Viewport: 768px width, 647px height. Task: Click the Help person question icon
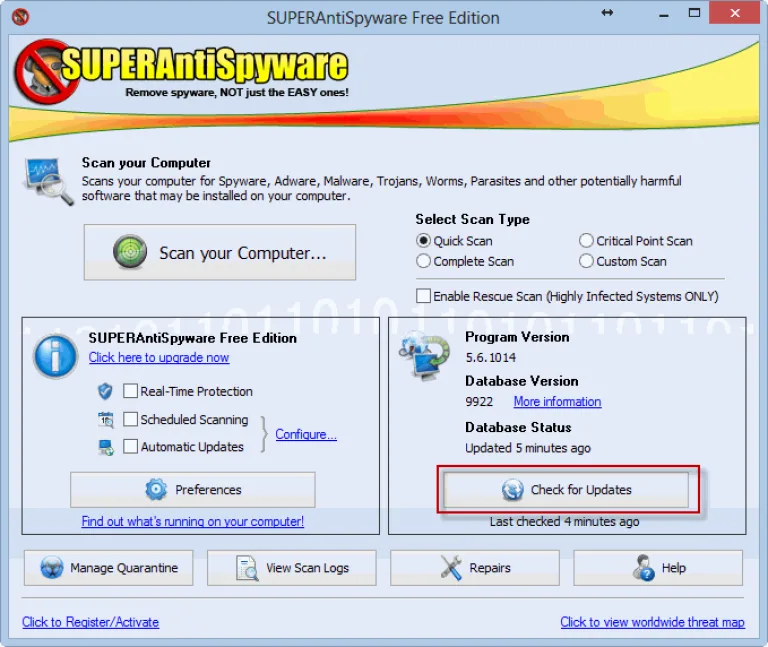(643, 568)
